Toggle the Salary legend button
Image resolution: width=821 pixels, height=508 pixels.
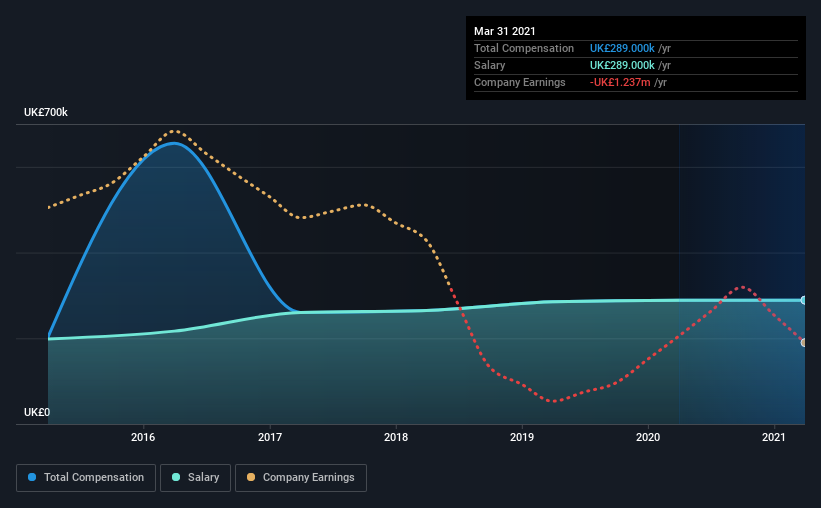point(195,478)
